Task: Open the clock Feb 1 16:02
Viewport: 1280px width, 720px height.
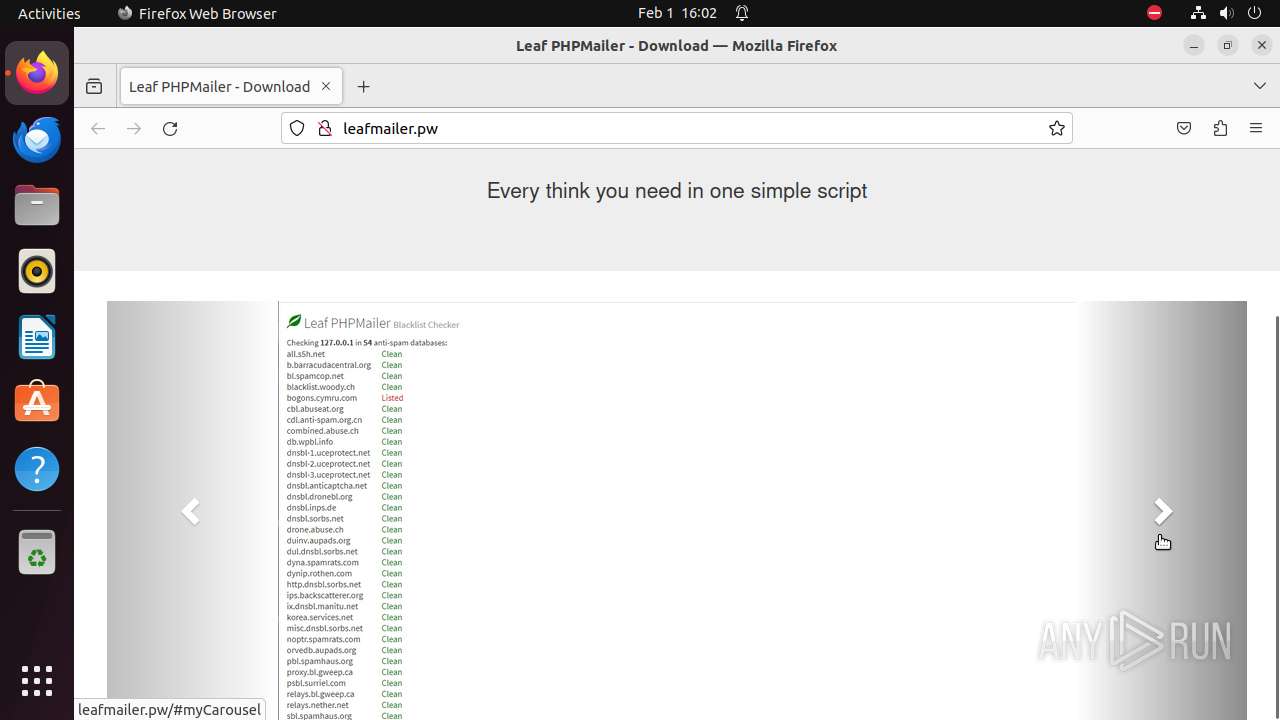Action: [677, 13]
